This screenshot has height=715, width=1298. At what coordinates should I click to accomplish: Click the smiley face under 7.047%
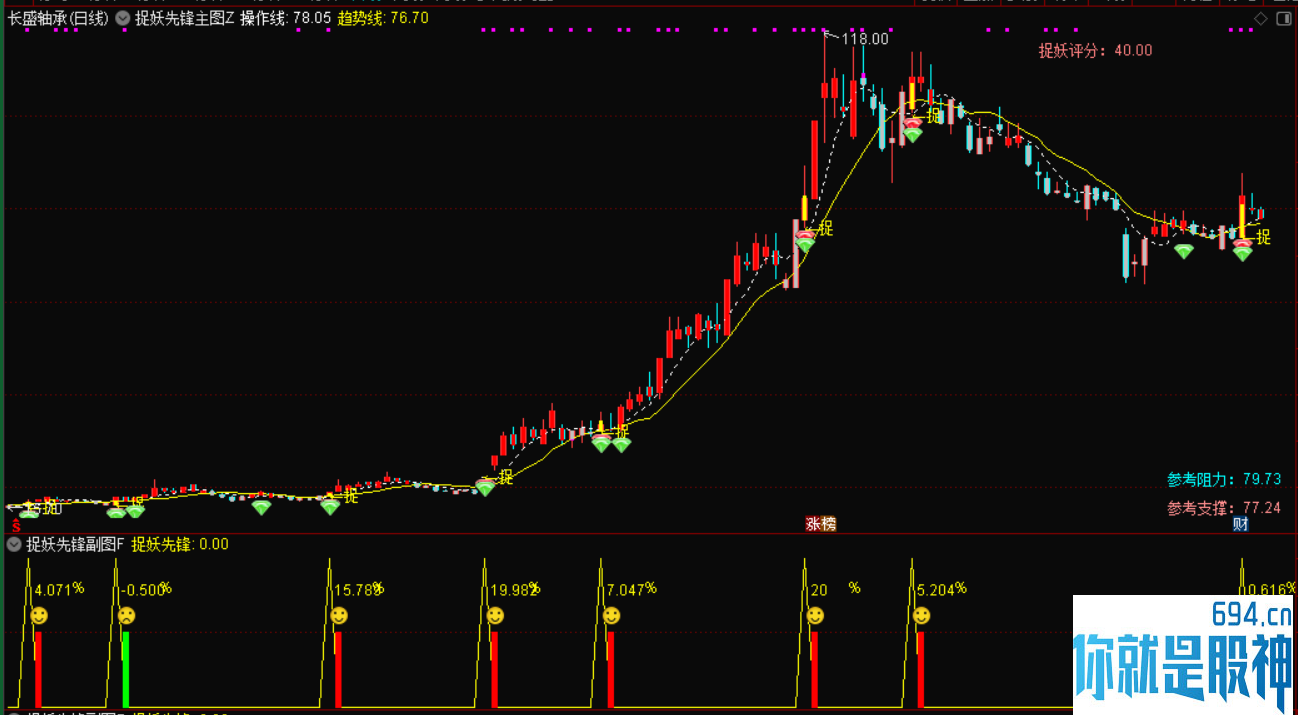pyautogui.click(x=612, y=616)
